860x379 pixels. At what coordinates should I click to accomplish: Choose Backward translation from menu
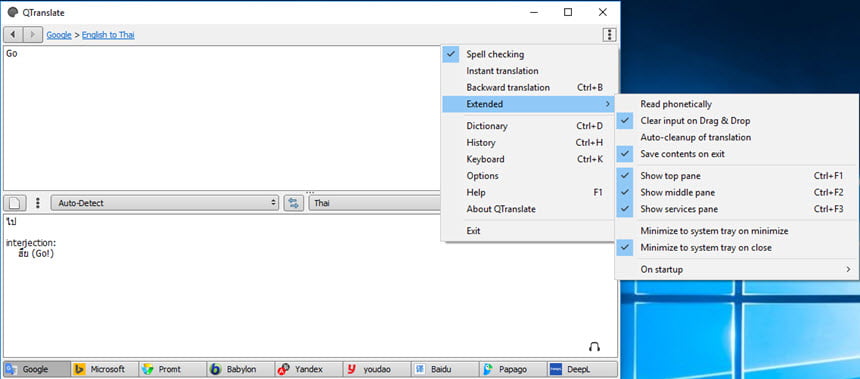(x=528, y=87)
